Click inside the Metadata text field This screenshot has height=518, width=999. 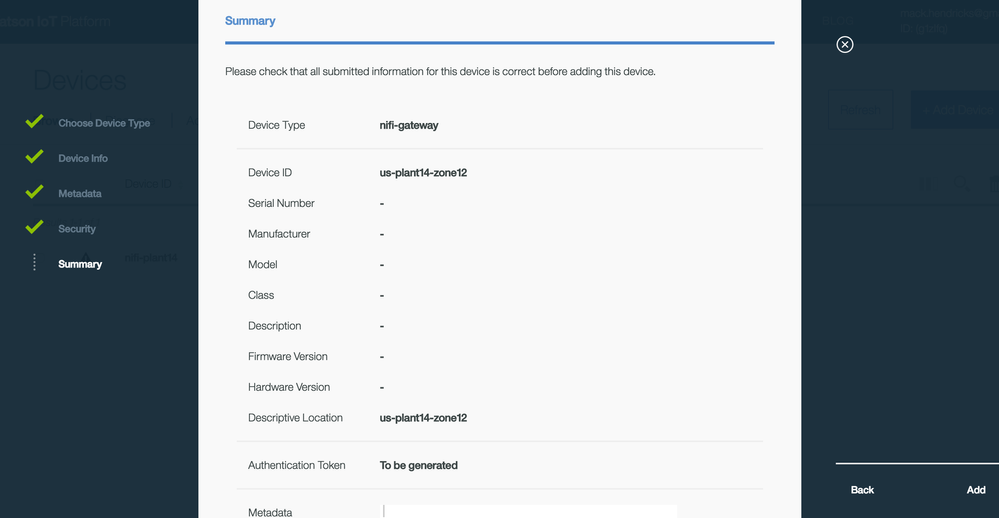point(530,511)
